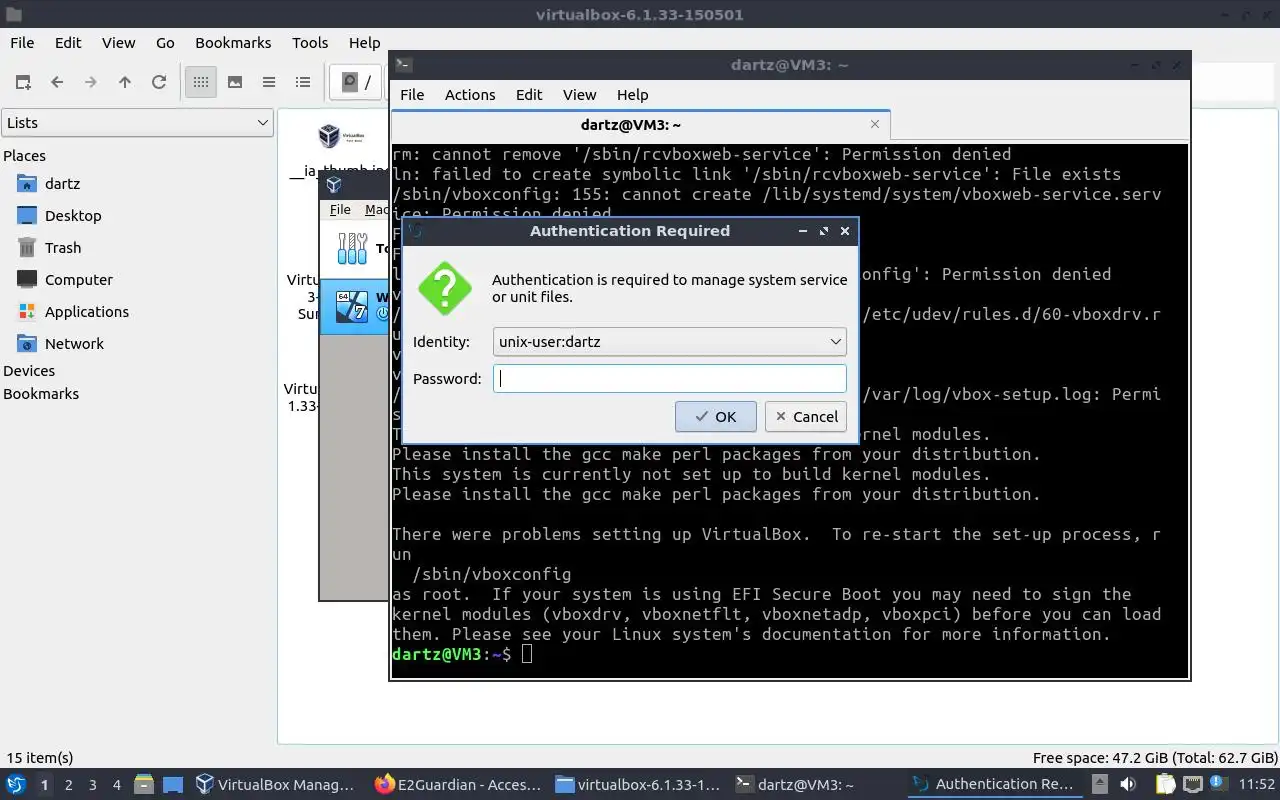Viewport: 1280px width, 800px height.
Task: Switch to thumbnail view
Action: pyautogui.click(x=235, y=82)
